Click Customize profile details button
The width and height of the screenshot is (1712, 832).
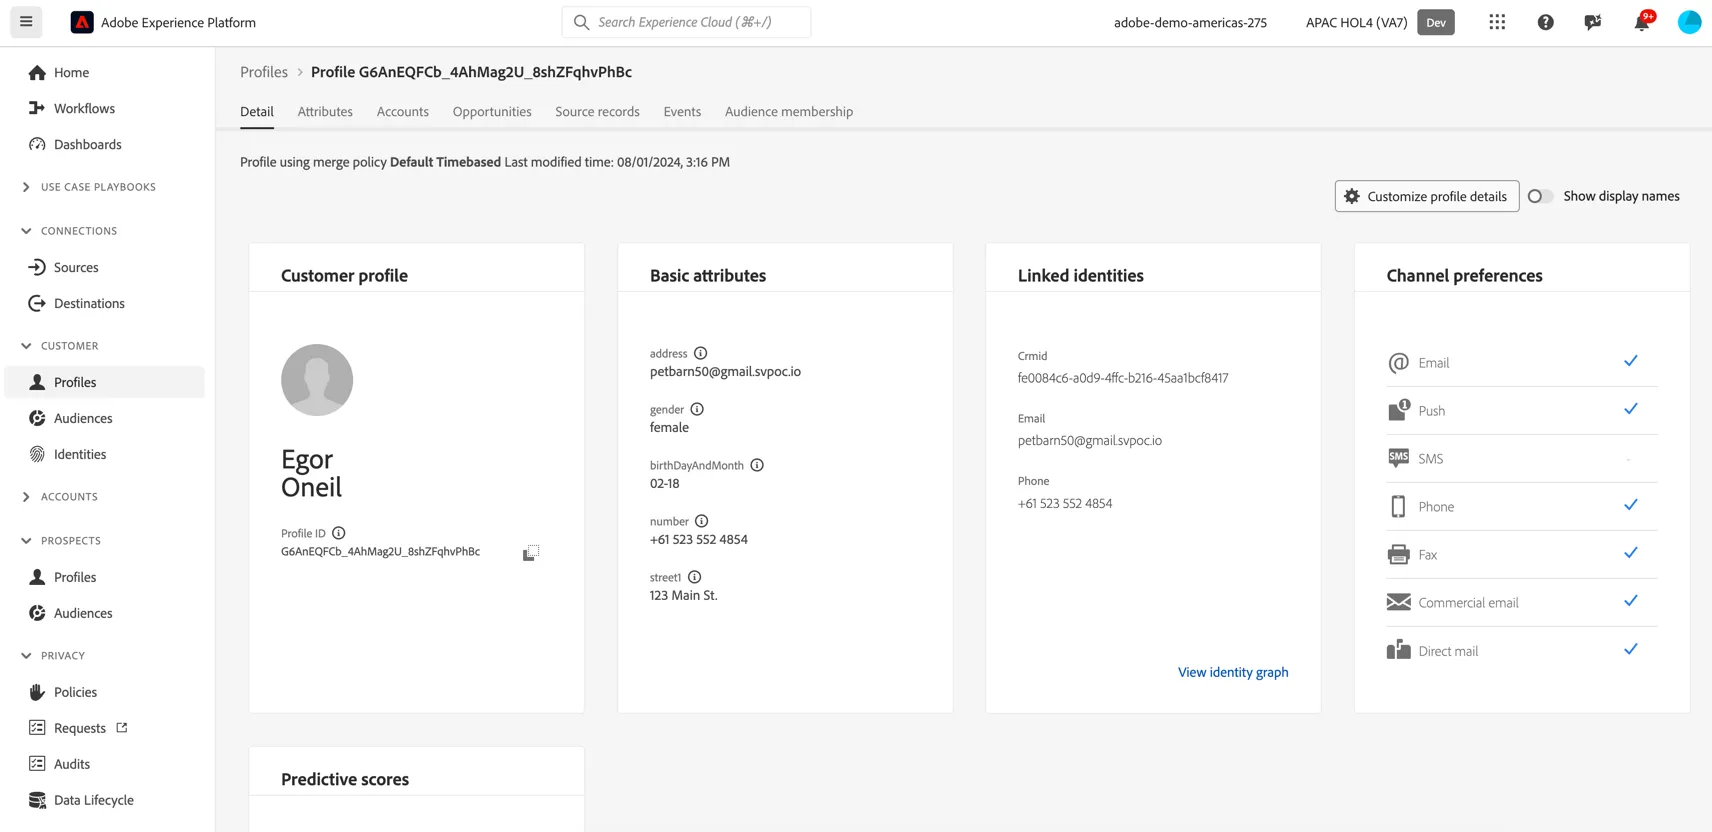(x=1427, y=196)
